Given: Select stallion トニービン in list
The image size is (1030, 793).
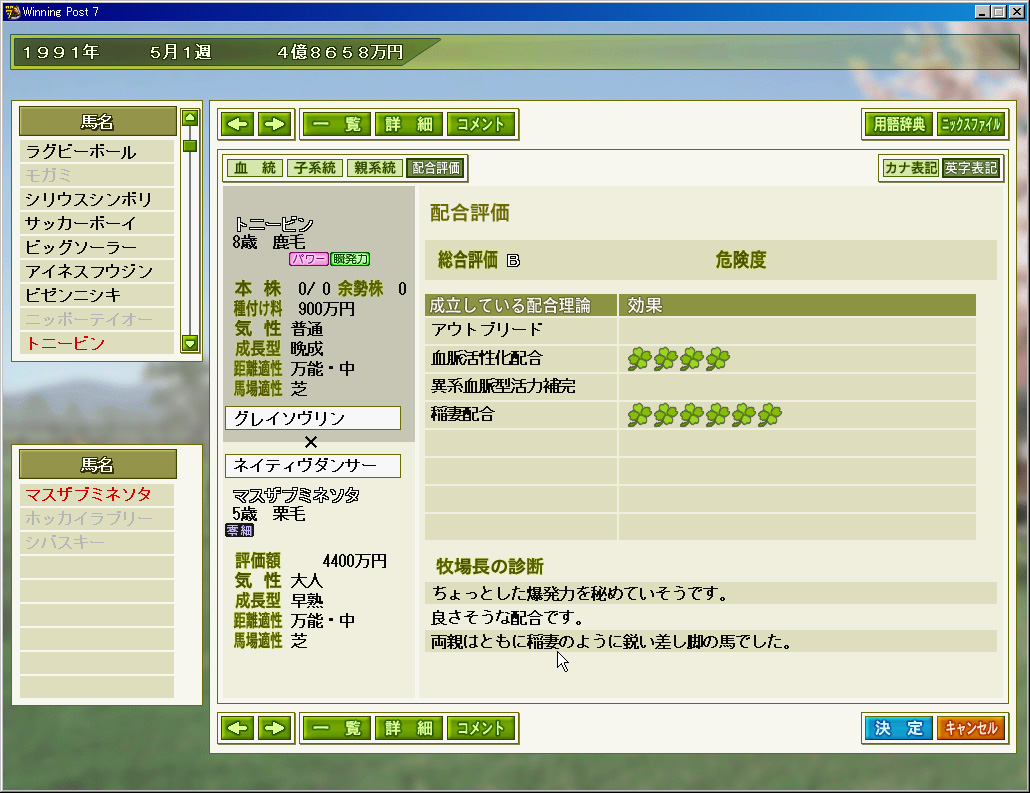Looking at the screenshot, I should [97, 343].
